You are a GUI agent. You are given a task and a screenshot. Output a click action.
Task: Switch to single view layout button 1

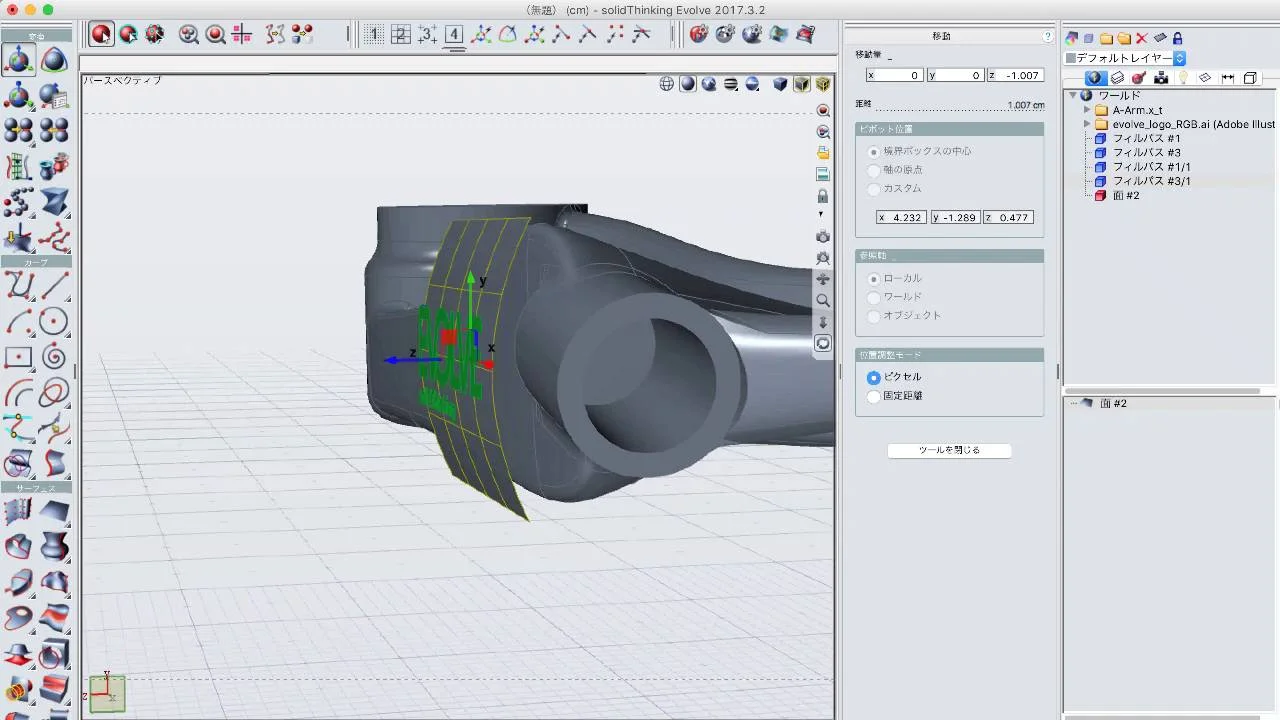pyautogui.click(x=374, y=34)
